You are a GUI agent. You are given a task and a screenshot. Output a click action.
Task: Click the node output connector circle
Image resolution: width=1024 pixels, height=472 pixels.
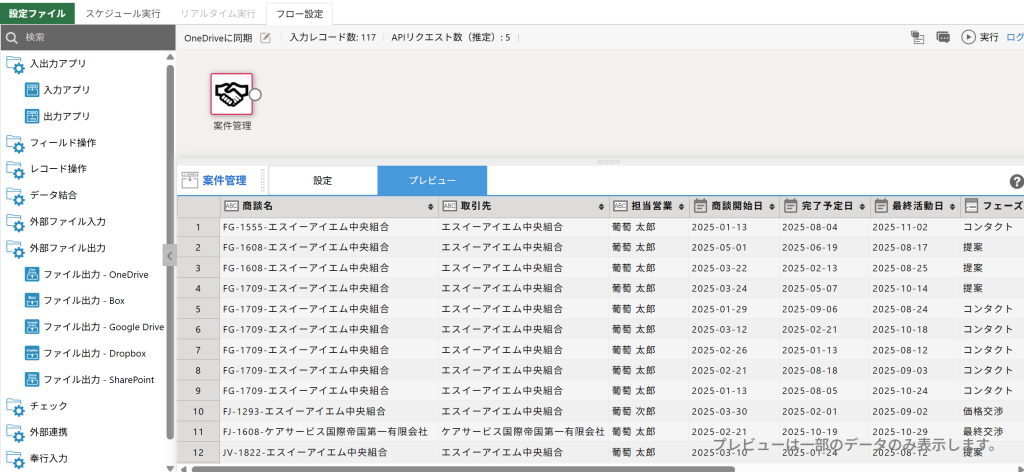(255, 95)
